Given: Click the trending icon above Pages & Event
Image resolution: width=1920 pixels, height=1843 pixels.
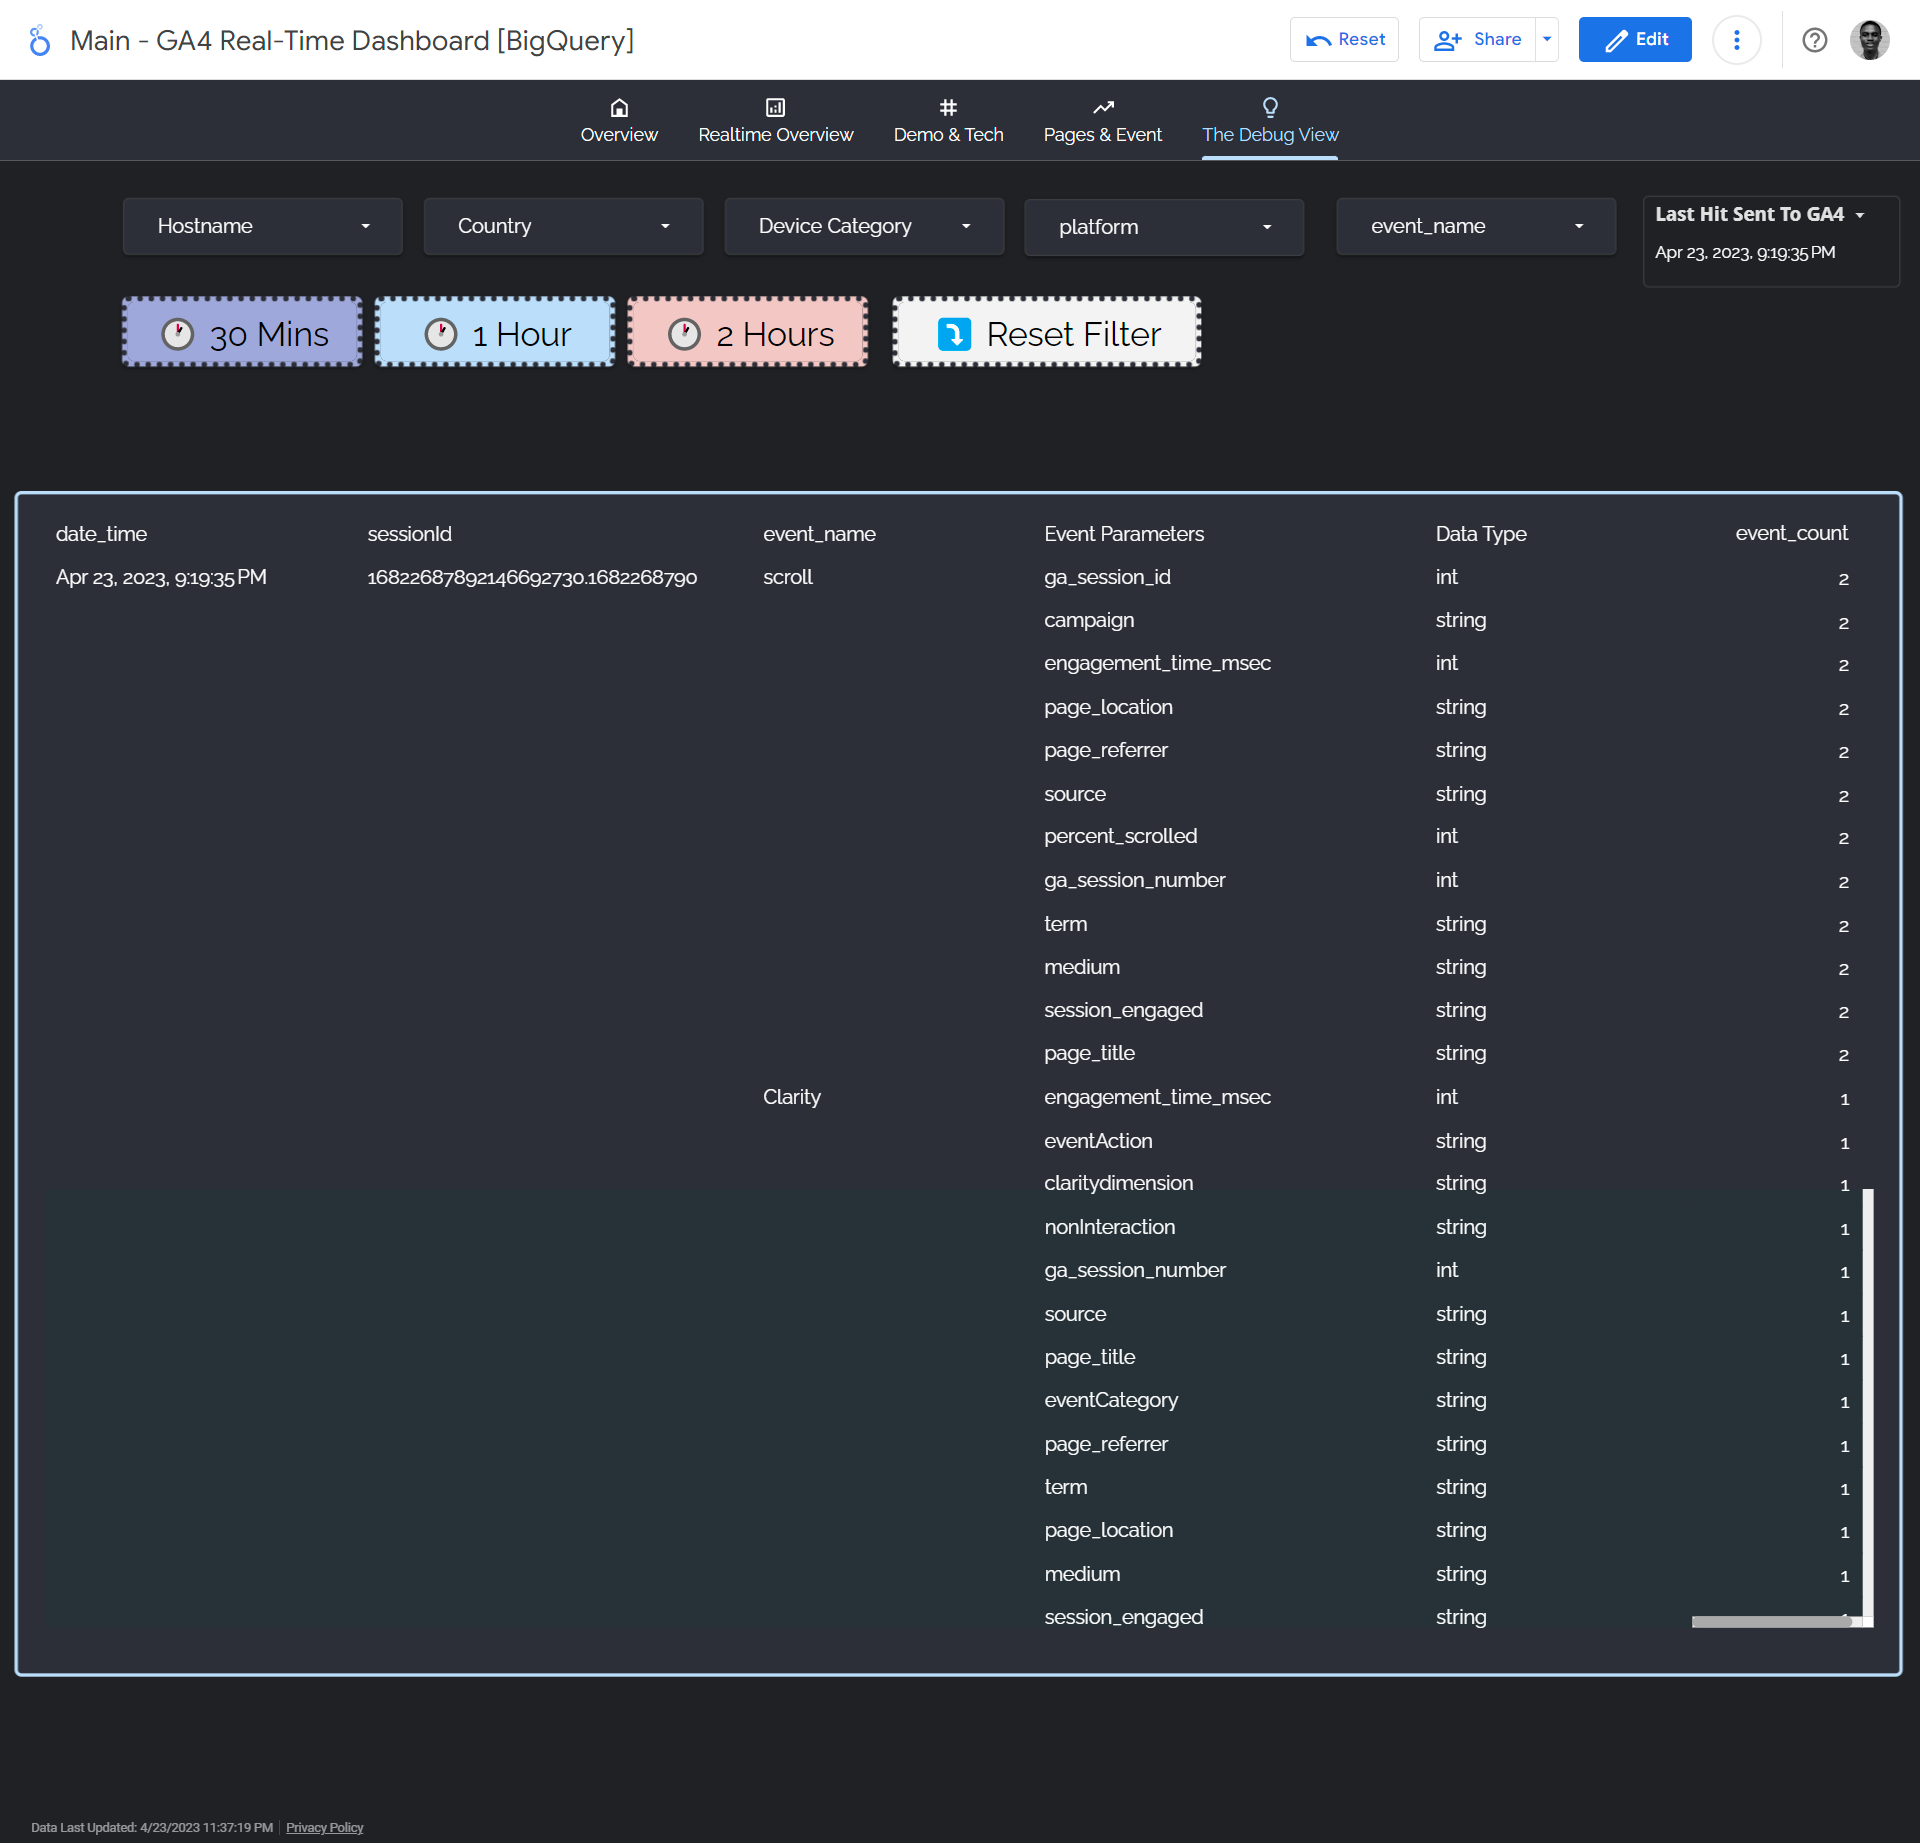Looking at the screenshot, I should (x=1102, y=107).
